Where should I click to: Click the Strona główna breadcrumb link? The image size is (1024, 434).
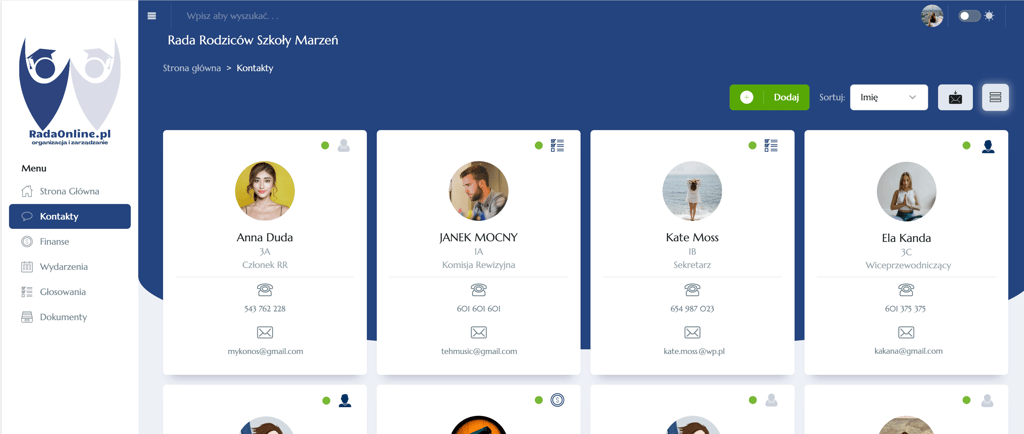[x=192, y=68]
